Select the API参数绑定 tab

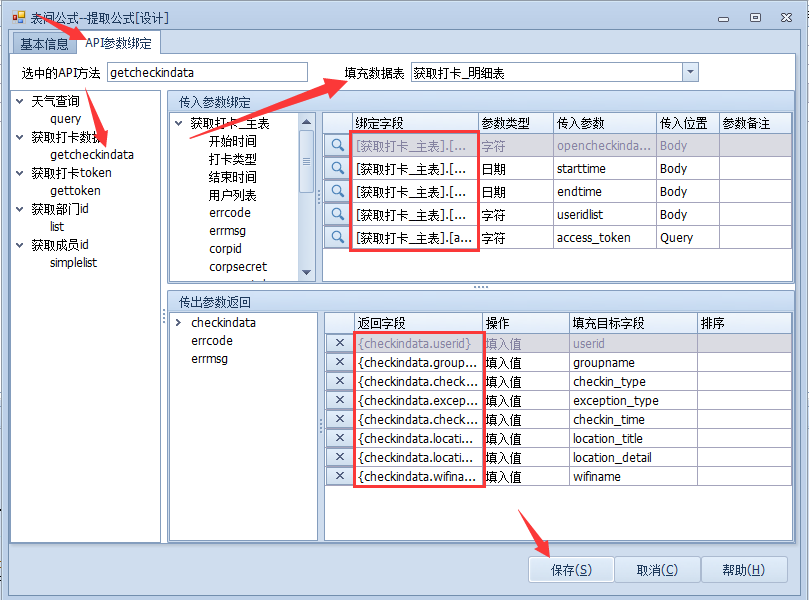[x=118, y=43]
